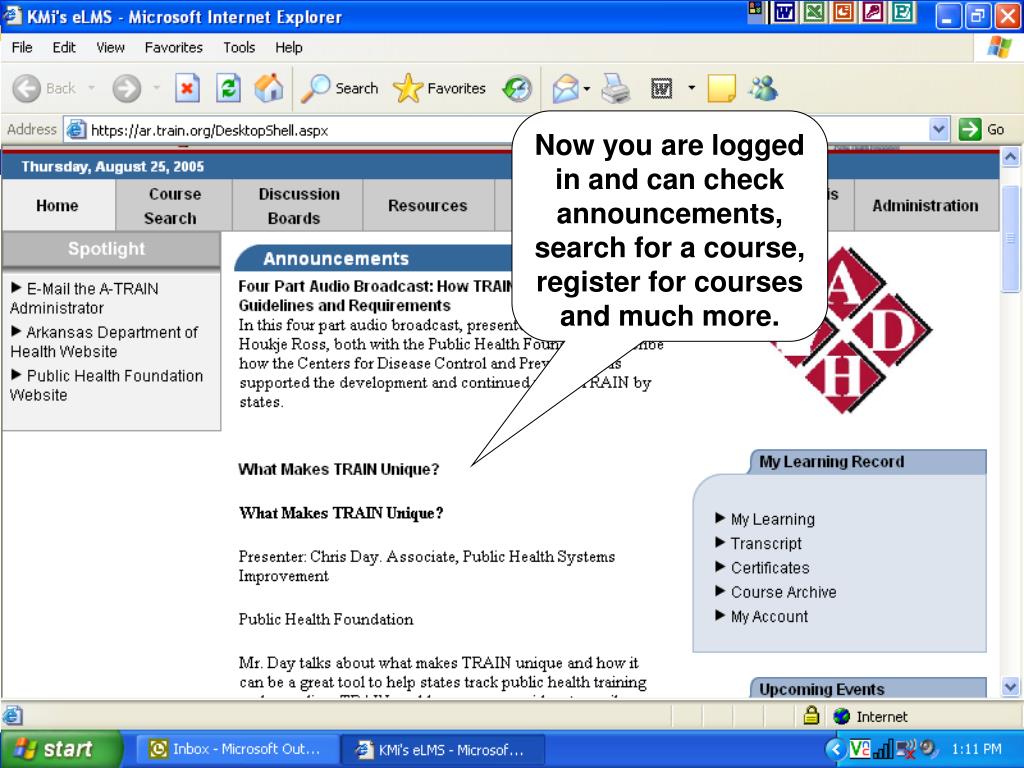
Task: Click the Mail envelope icon
Action: (x=566, y=88)
